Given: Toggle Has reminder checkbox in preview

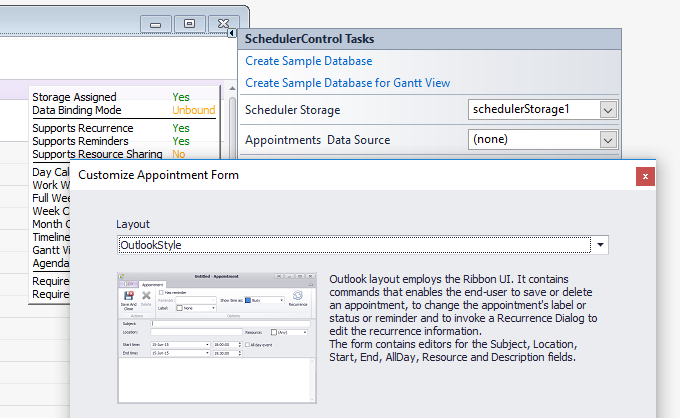Looking at the screenshot, I should click(160, 291).
